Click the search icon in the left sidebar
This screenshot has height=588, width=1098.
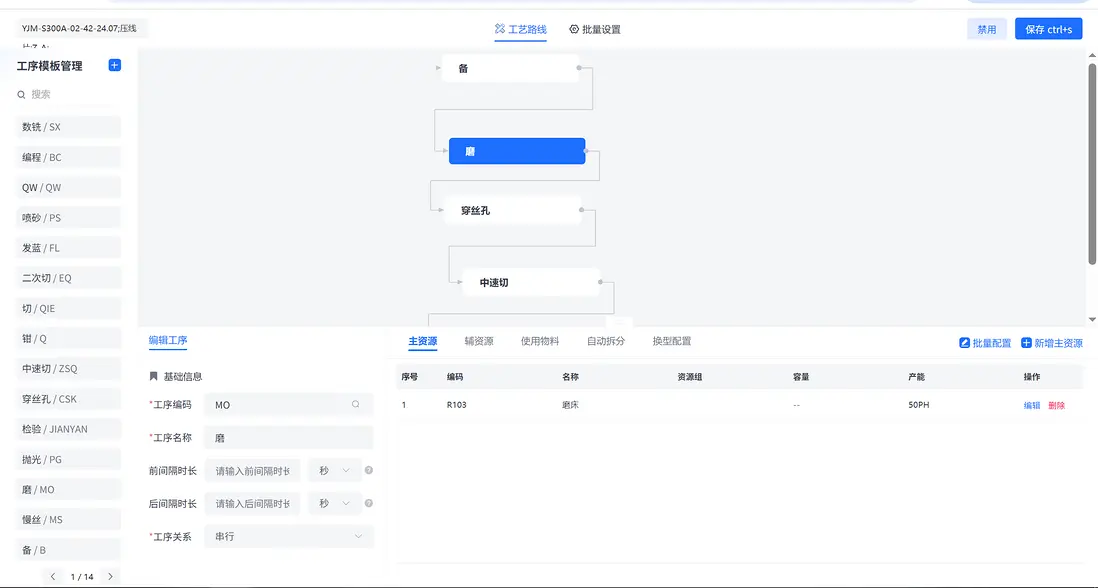click(22, 94)
